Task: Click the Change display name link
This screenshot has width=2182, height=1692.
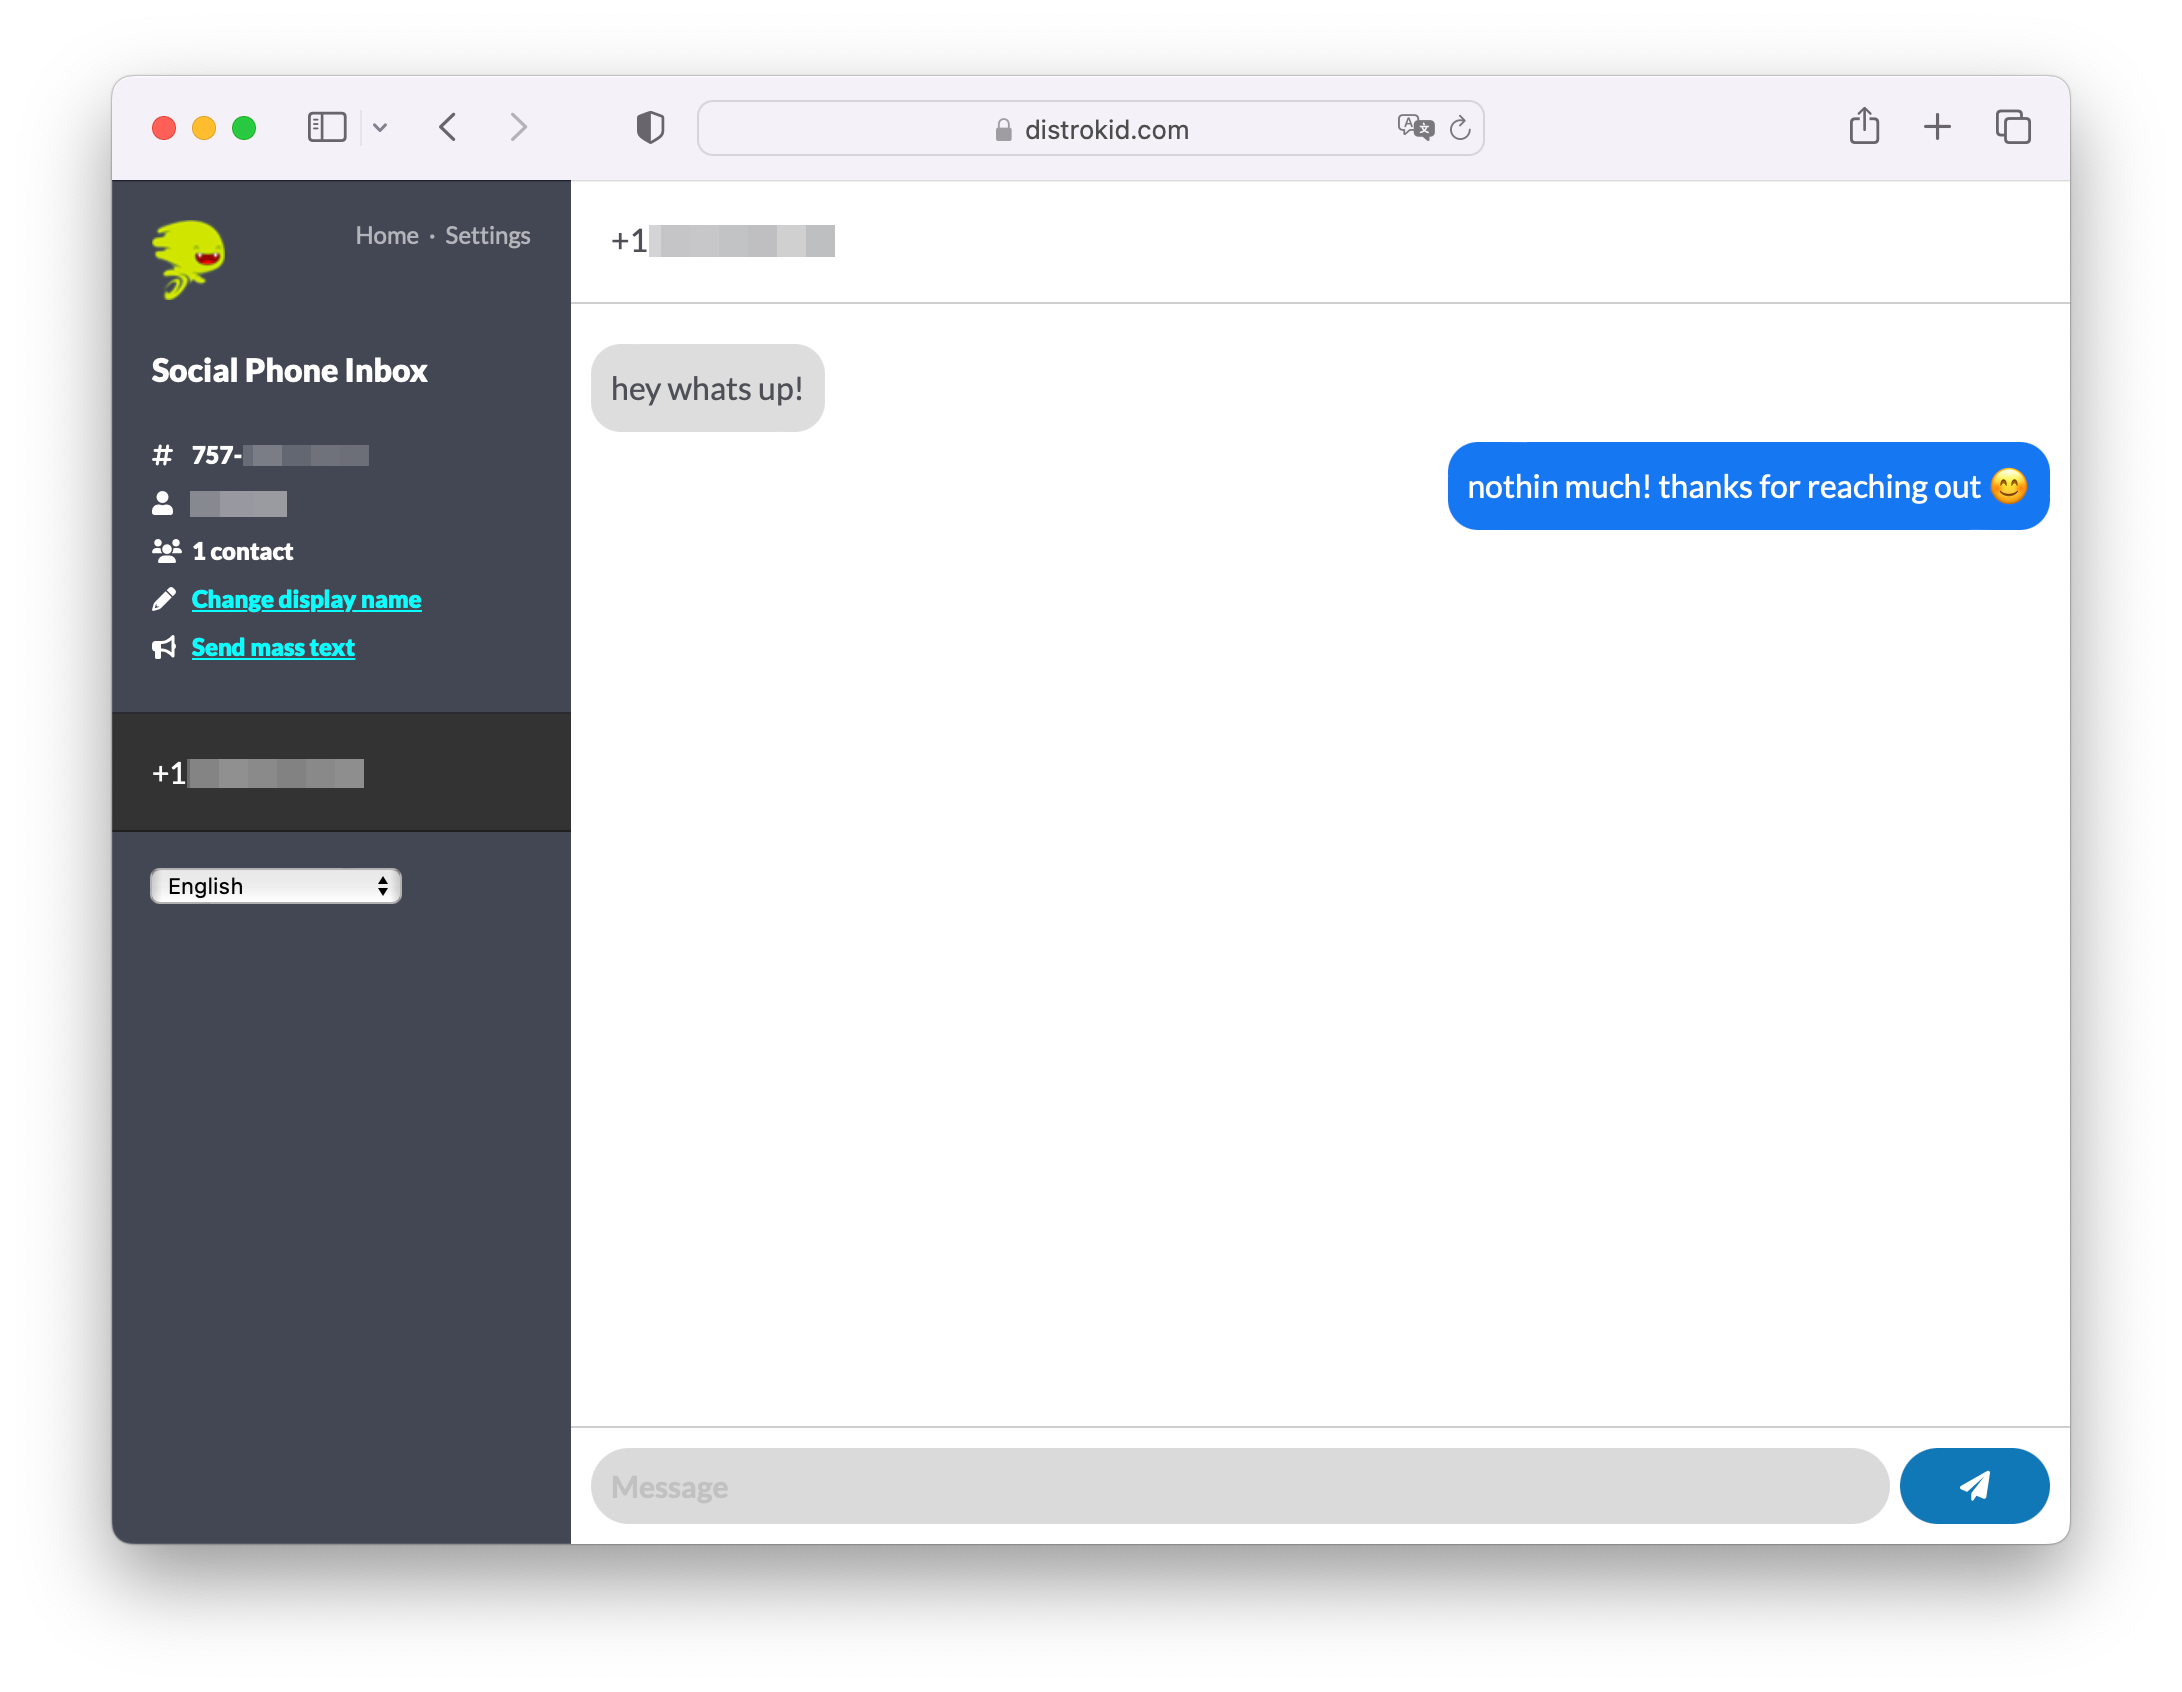Action: [x=306, y=599]
